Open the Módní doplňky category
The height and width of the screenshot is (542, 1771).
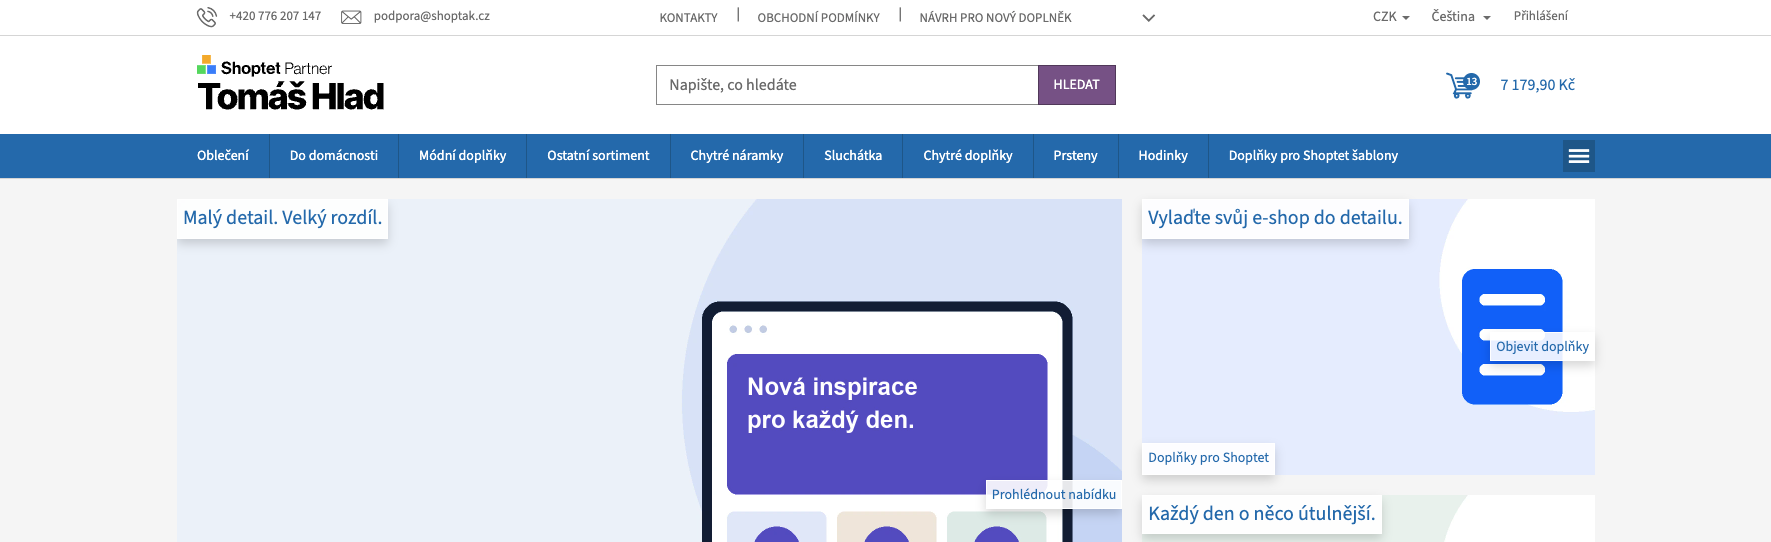tap(462, 156)
